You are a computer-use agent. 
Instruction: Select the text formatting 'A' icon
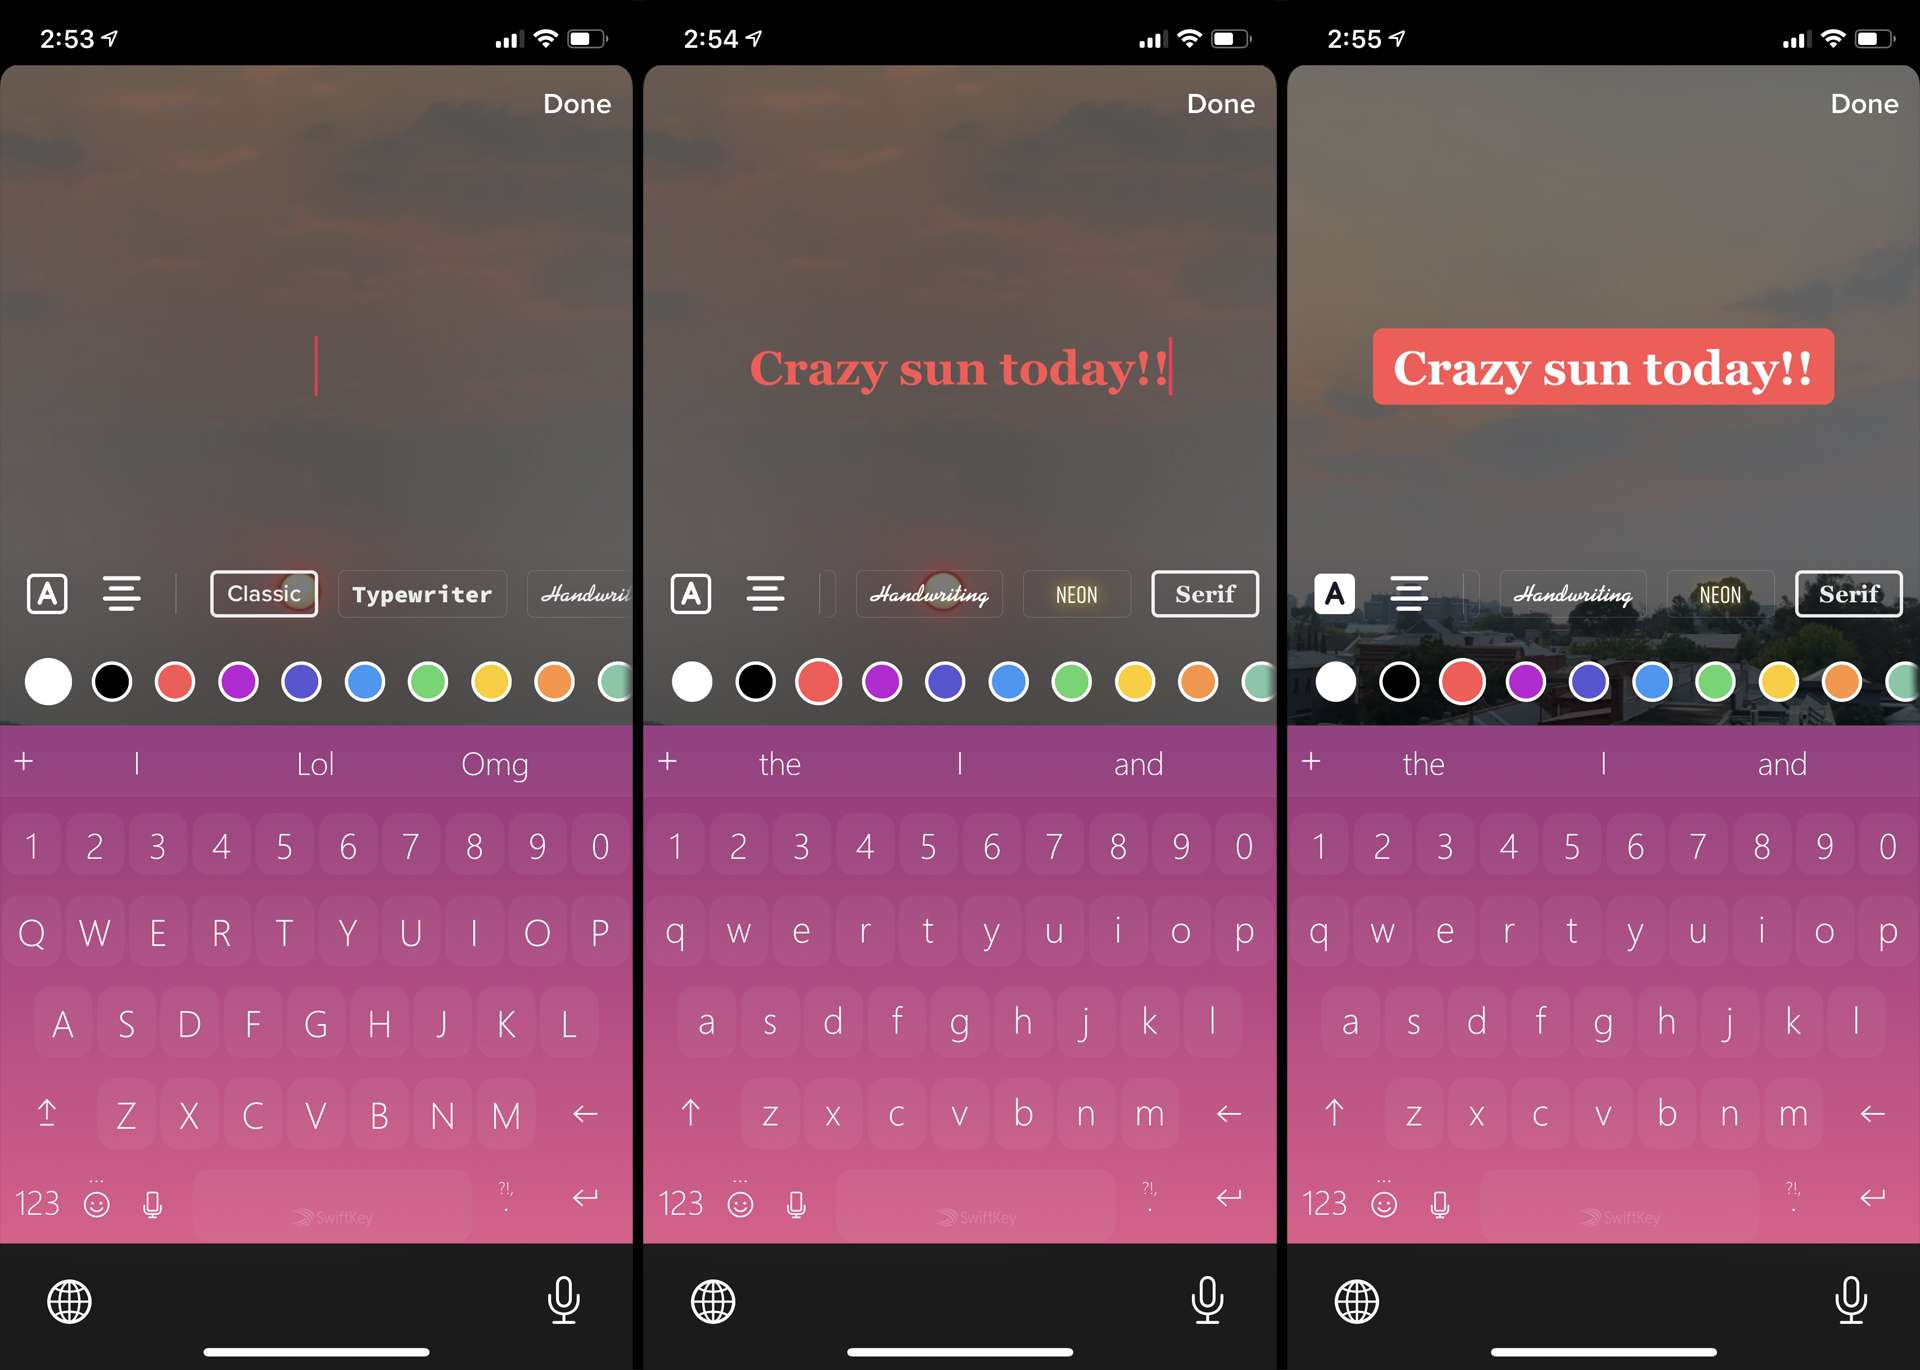pos(47,593)
